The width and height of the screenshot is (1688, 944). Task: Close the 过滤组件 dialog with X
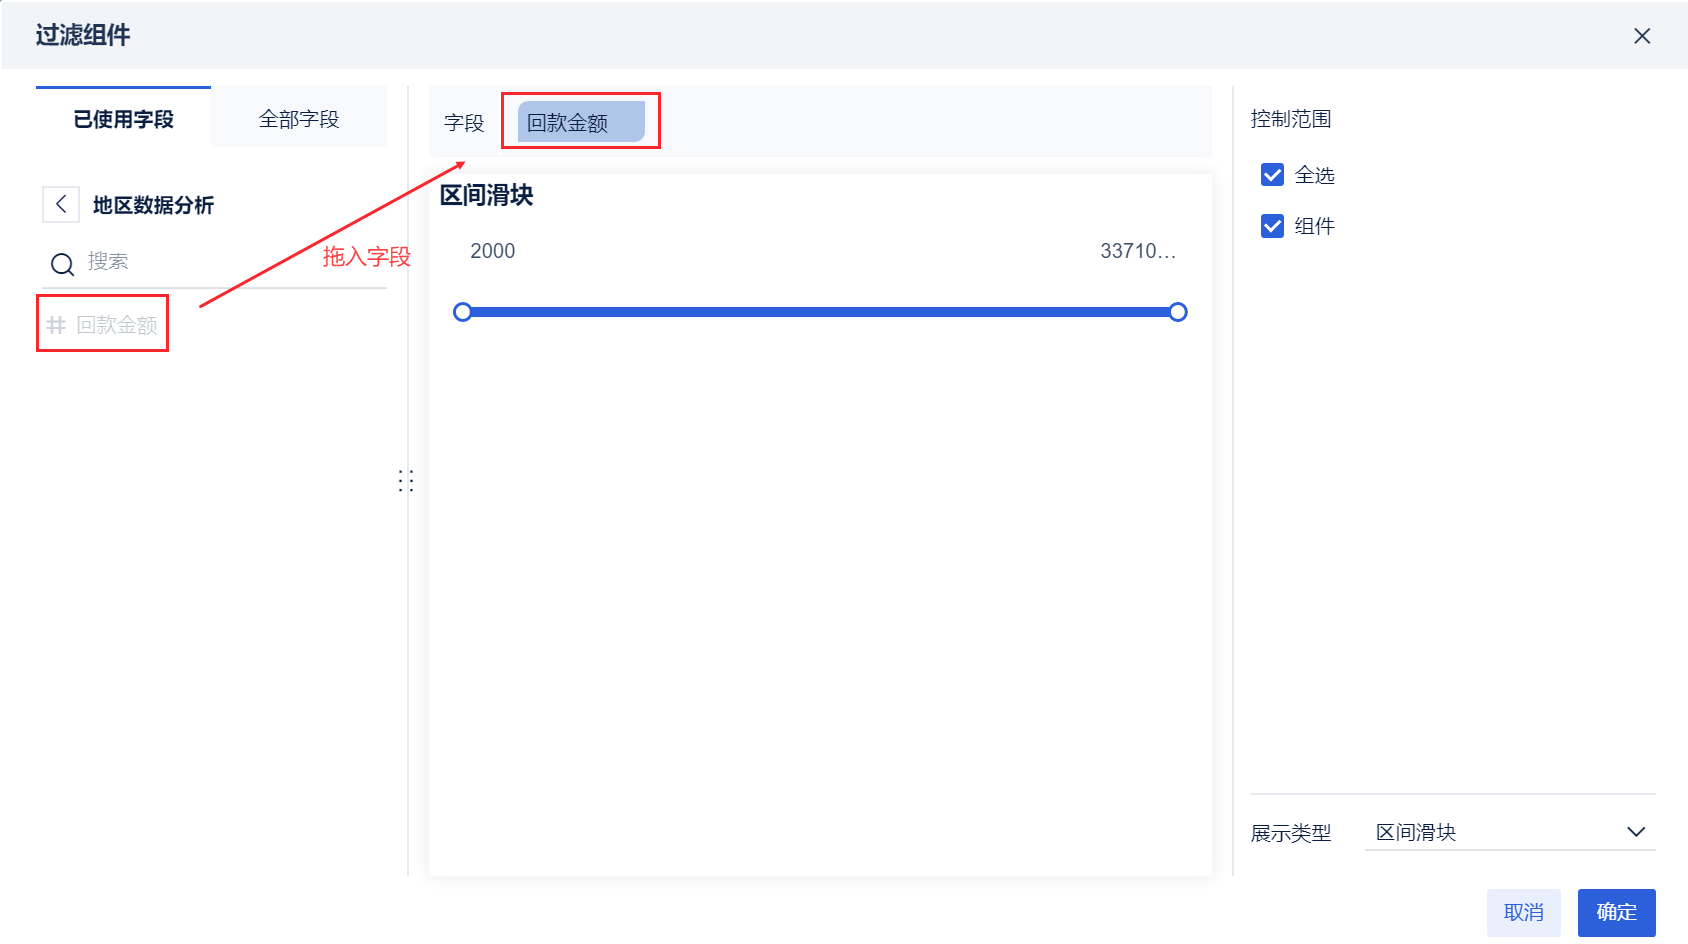(x=1641, y=36)
